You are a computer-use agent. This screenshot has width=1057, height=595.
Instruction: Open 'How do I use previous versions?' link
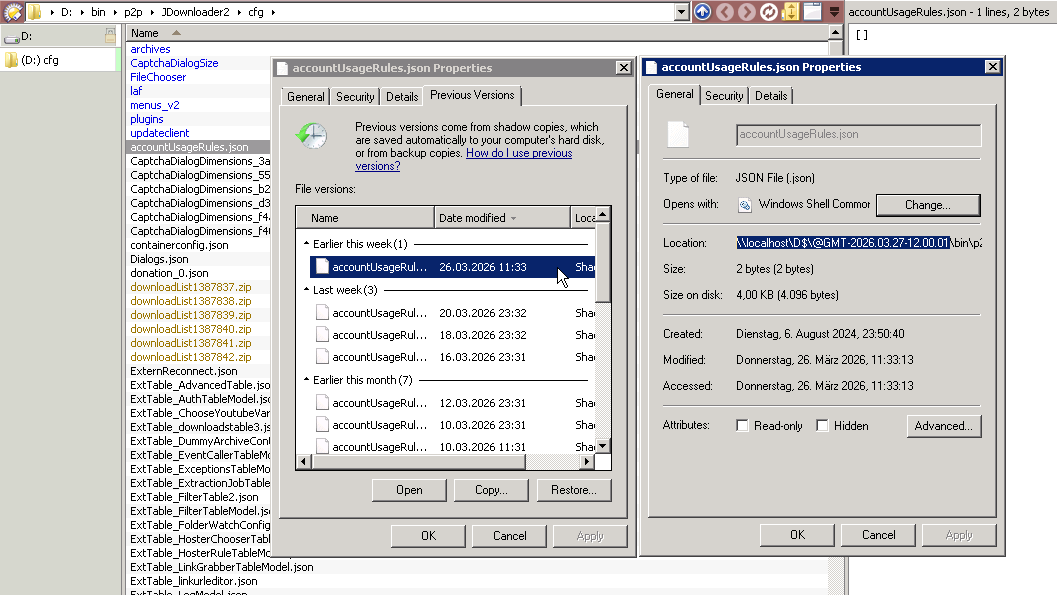[463, 160]
